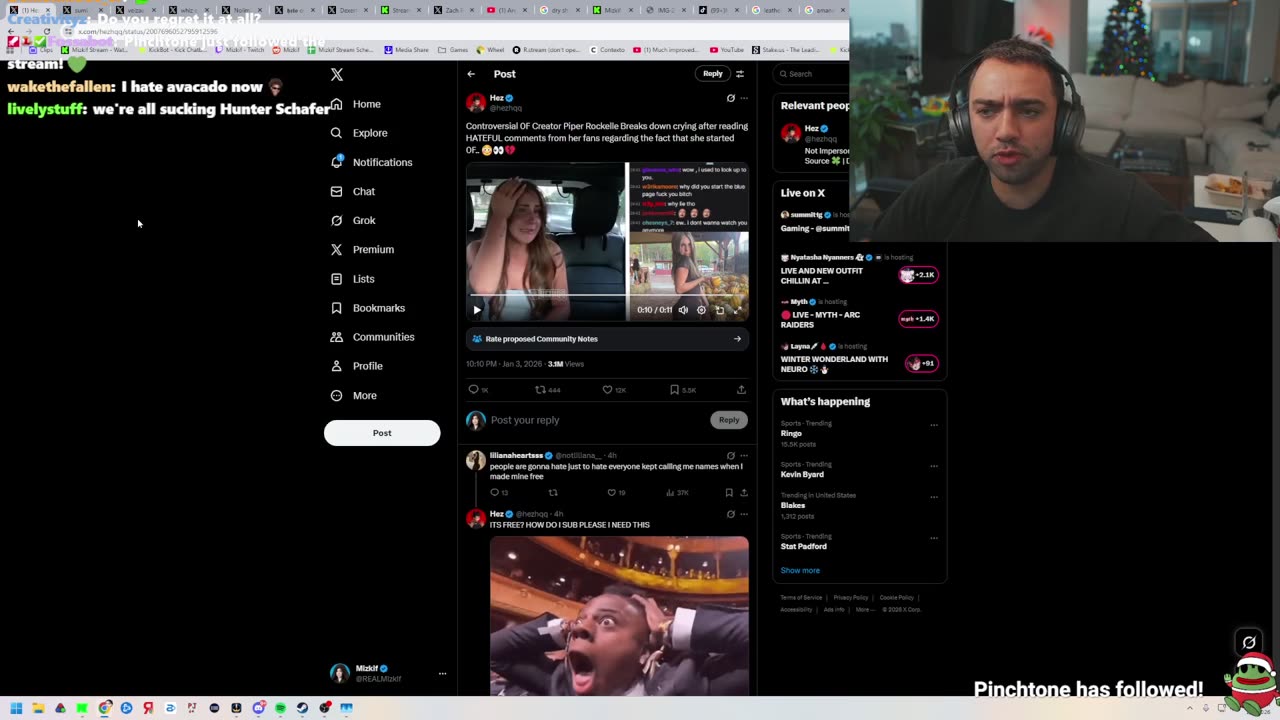Viewport: 1280px width, 720px height.
Task: Open the Games bookmark in bookmarks bar
Action: click(x=453, y=49)
